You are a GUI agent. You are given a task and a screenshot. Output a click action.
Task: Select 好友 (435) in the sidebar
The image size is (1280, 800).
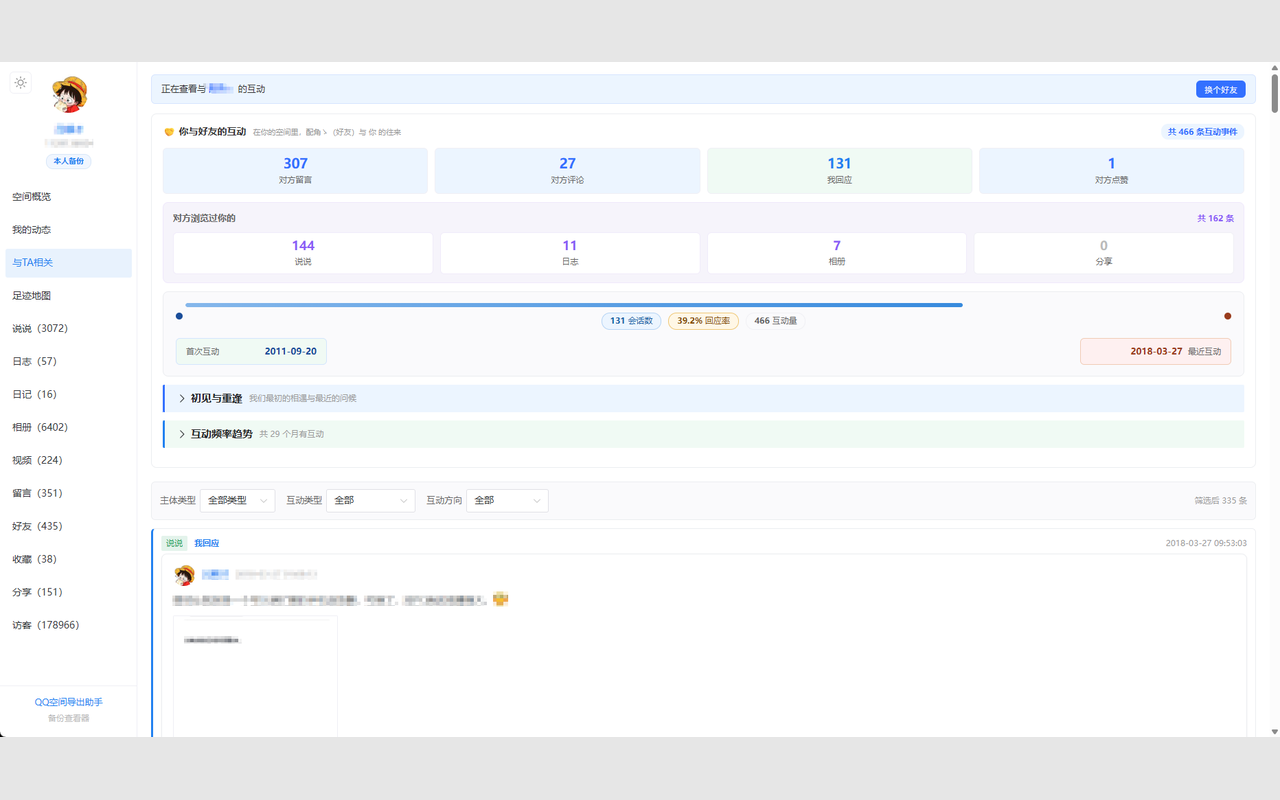[x=68, y=526]
